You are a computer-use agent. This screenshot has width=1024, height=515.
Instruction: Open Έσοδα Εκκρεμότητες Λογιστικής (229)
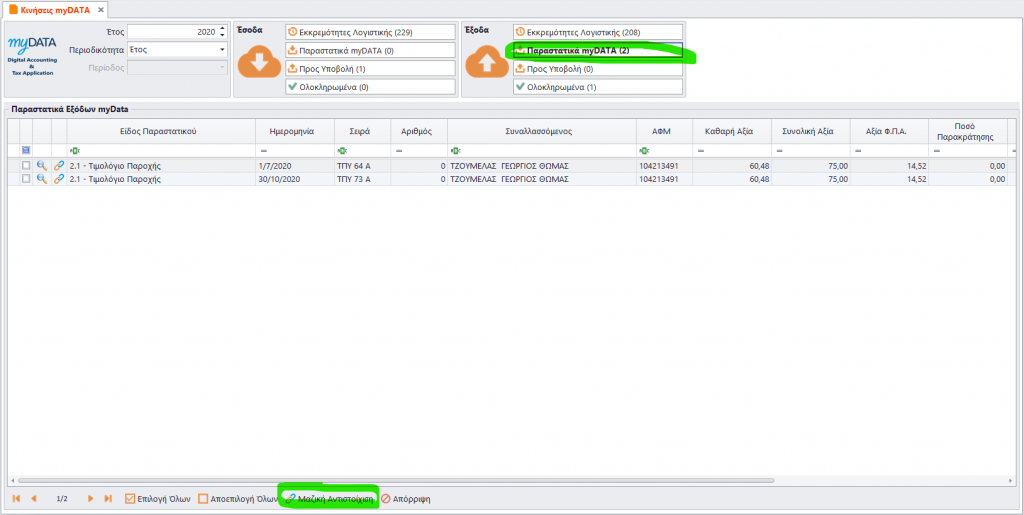coord(370,32)
